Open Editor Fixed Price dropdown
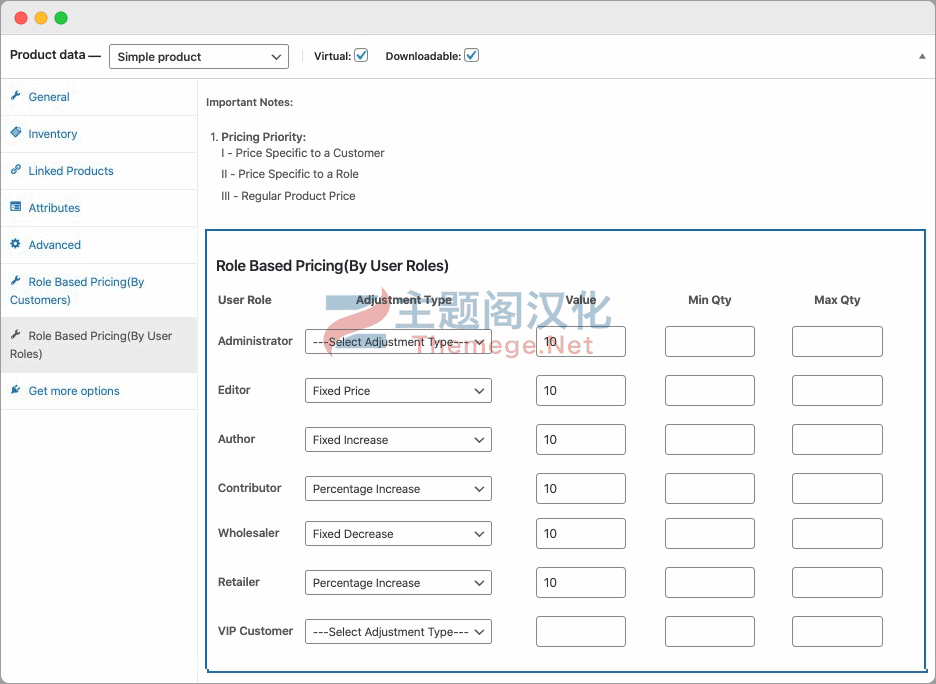936x684 pixels. click(398, 390)
